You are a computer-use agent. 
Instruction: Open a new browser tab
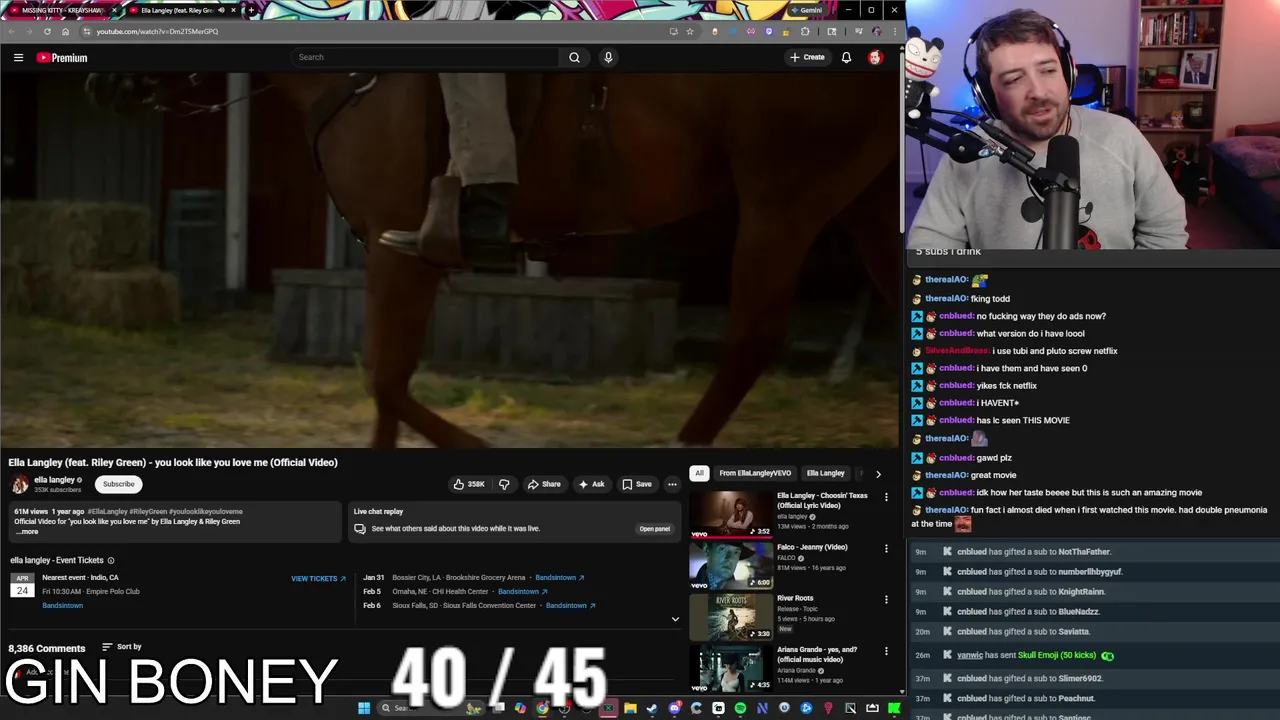[251, 10]
